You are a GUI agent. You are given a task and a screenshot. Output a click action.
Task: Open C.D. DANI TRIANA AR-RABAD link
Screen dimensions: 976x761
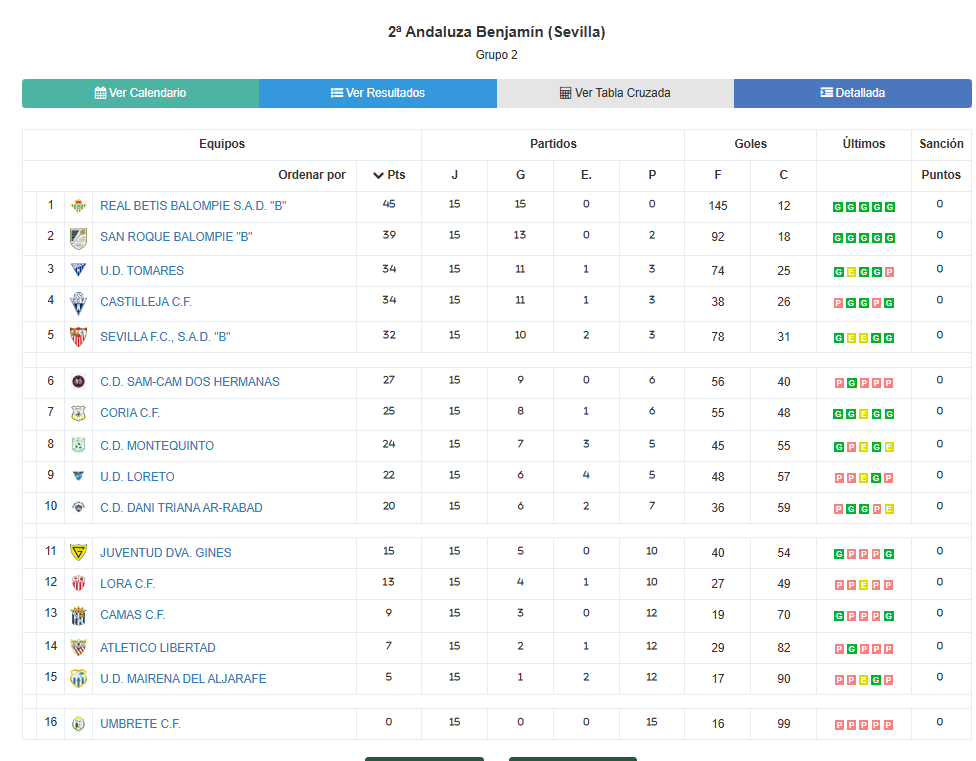181,508
